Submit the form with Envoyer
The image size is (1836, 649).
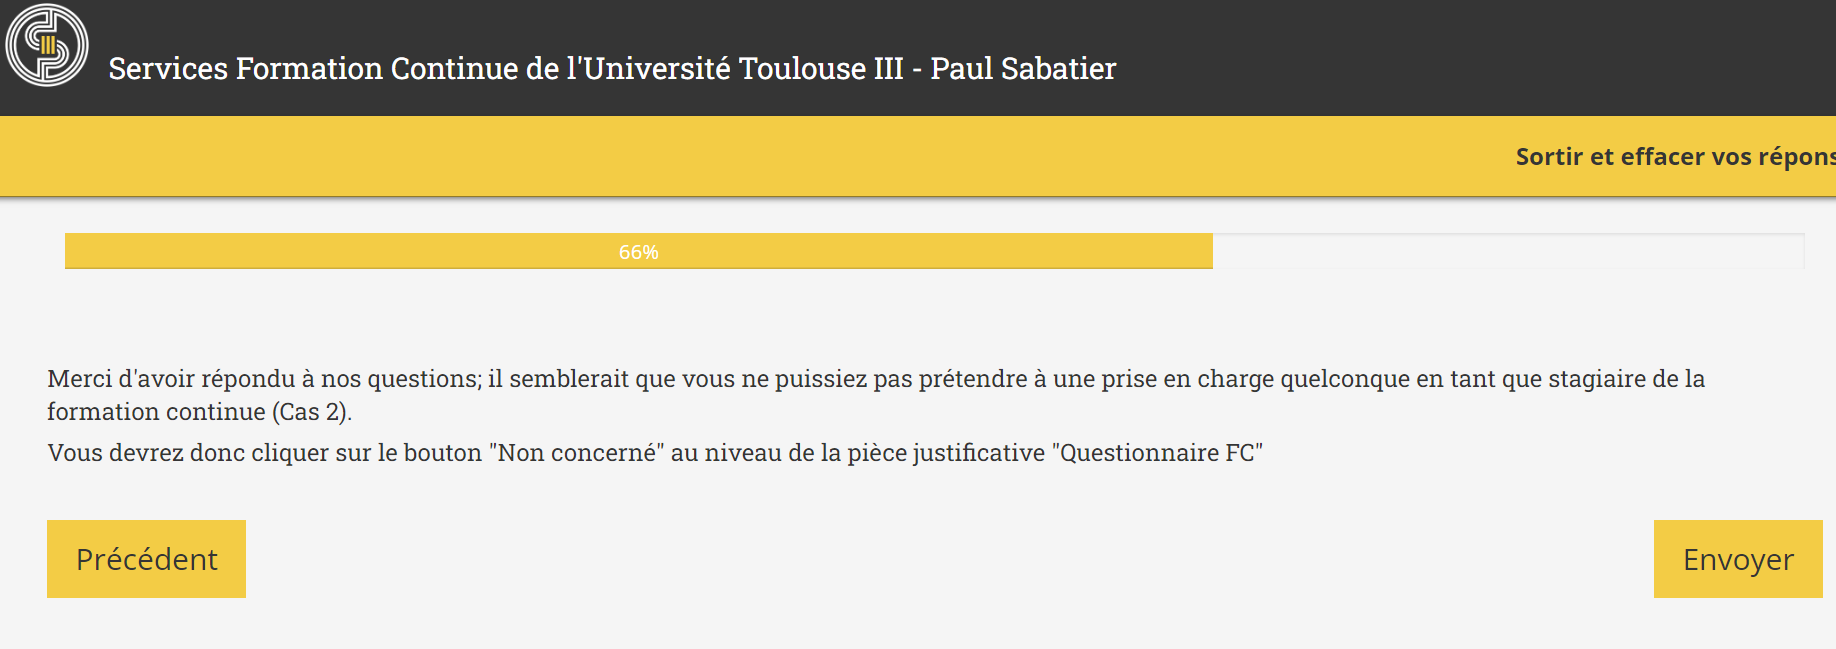click(x=1737, y=559)
